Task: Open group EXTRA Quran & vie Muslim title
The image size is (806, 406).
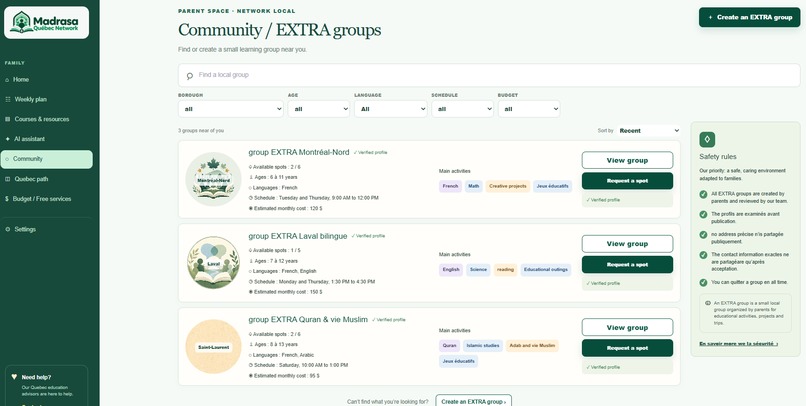Action: click(308, 320)
